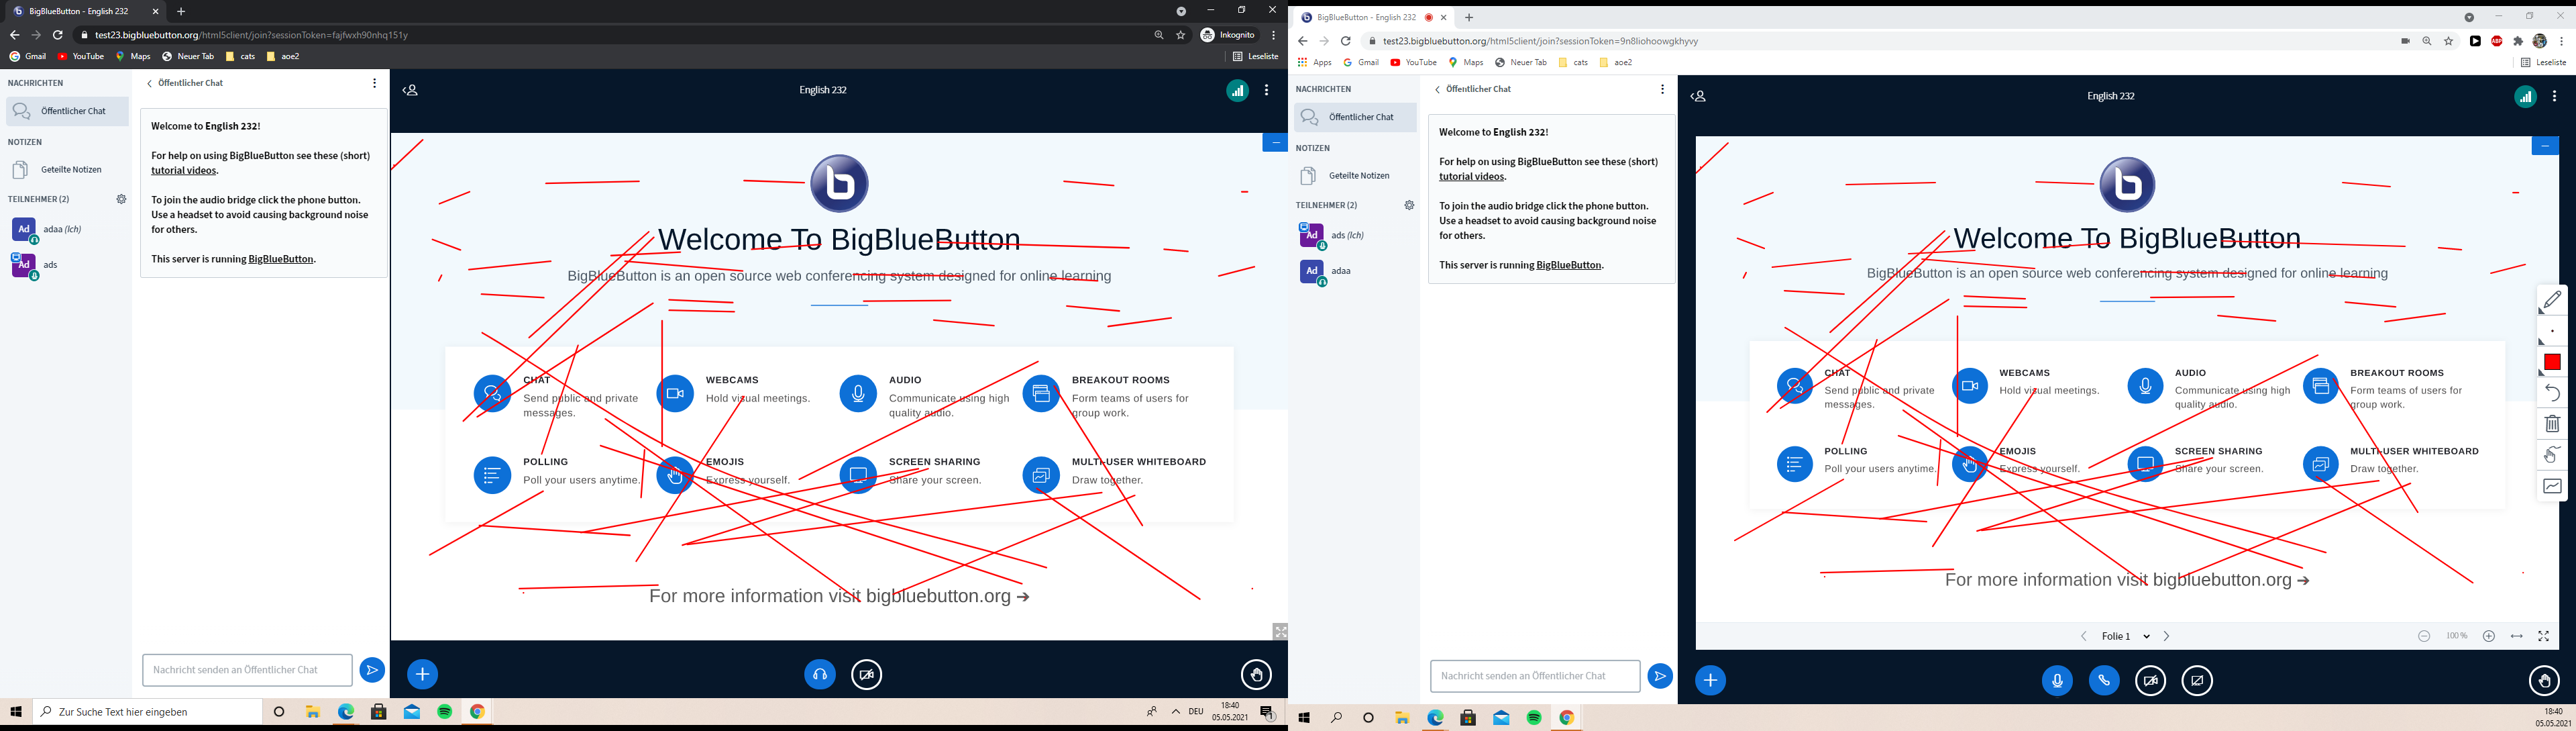The height and width of the screenshot is (731, 2576).
Task: Select the pencil tool in the right whiteboard toolbar
Action: [x=2552, y=300]
